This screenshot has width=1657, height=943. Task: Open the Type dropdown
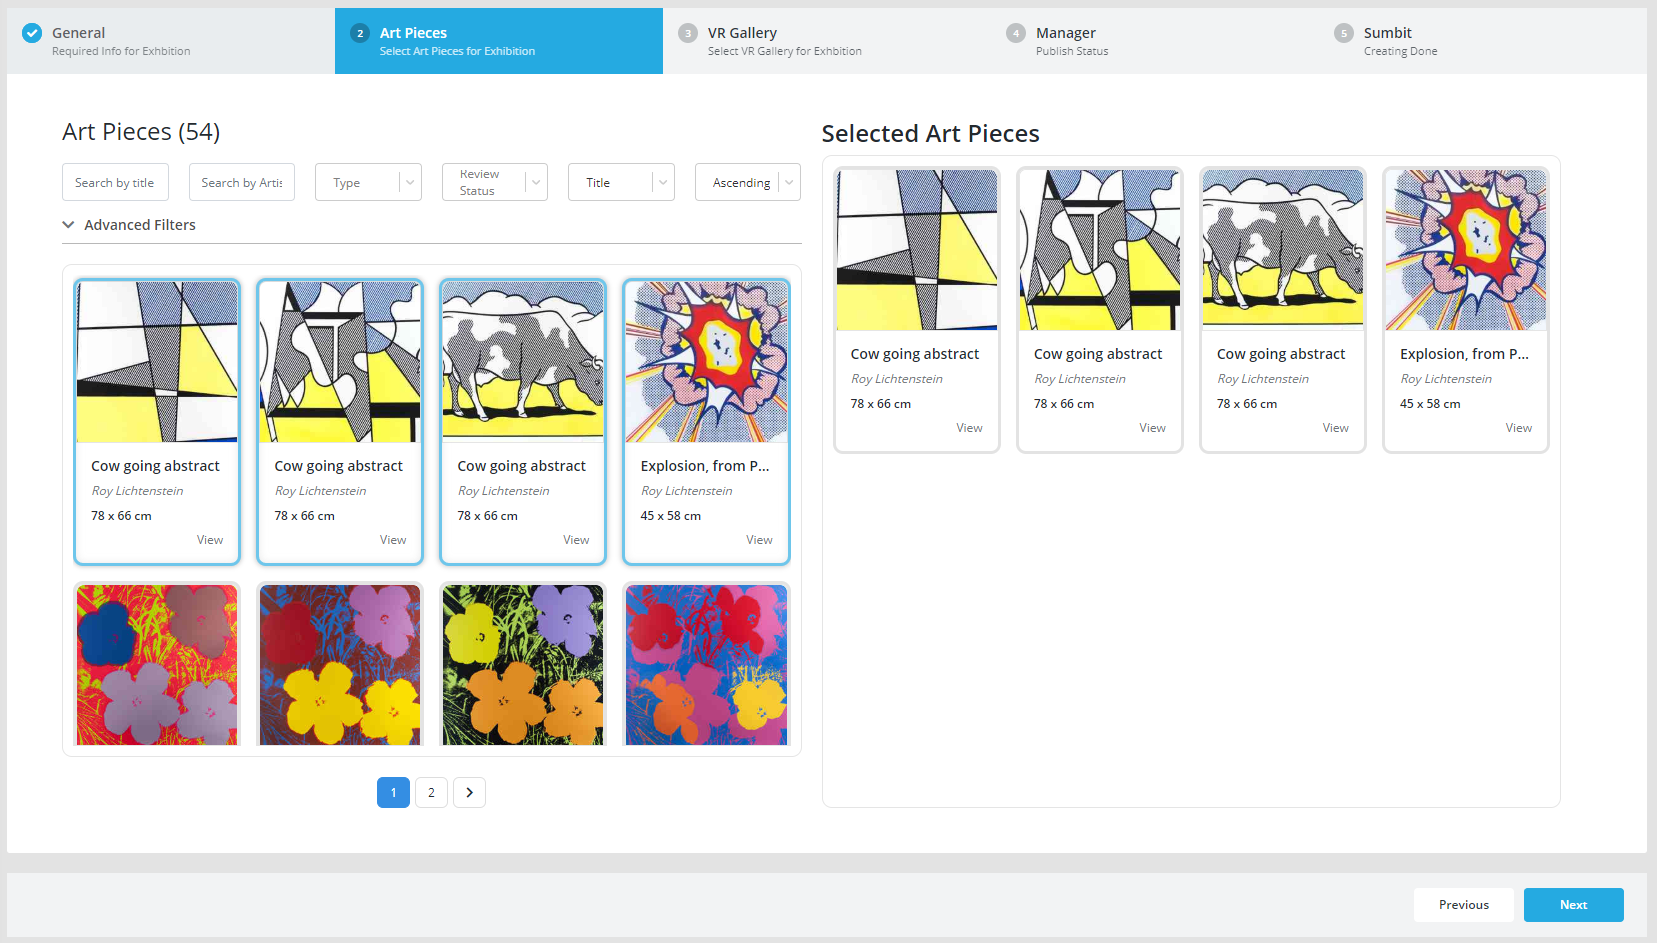368,182
